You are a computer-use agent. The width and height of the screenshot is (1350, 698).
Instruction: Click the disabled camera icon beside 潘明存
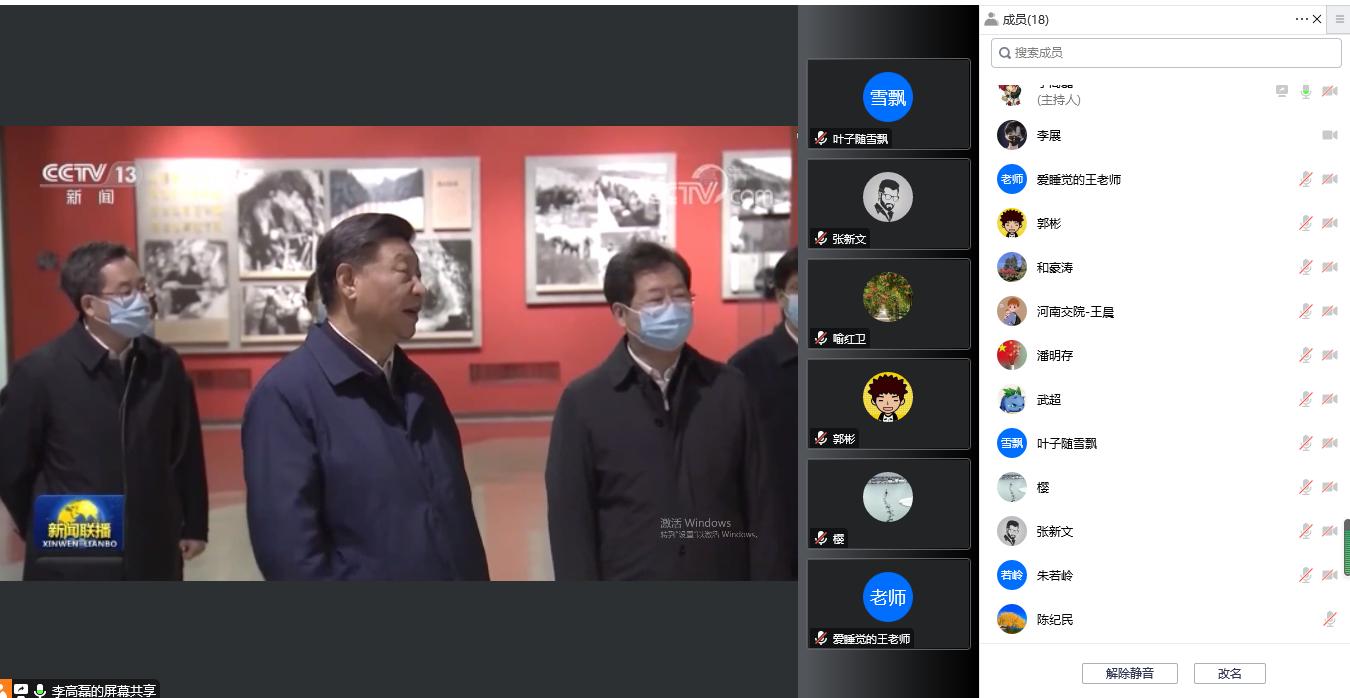[x=1329, y=355]
